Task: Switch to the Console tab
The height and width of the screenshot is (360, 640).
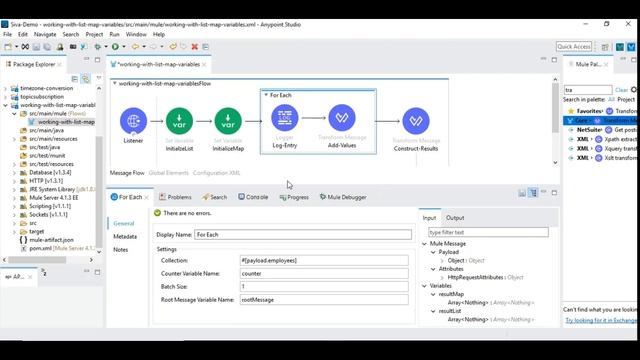Action: tap(253, 197)
